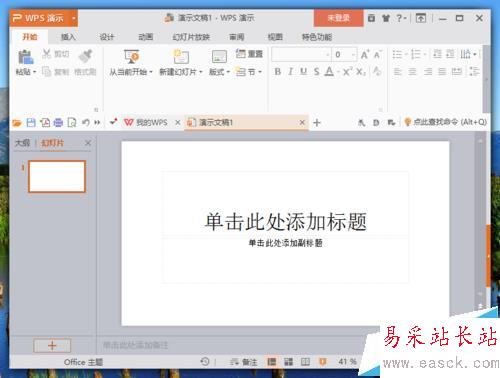Viewport: 500px width, 378px height.
Task: Toggle Superscript formatting
Action: [347, 71]
